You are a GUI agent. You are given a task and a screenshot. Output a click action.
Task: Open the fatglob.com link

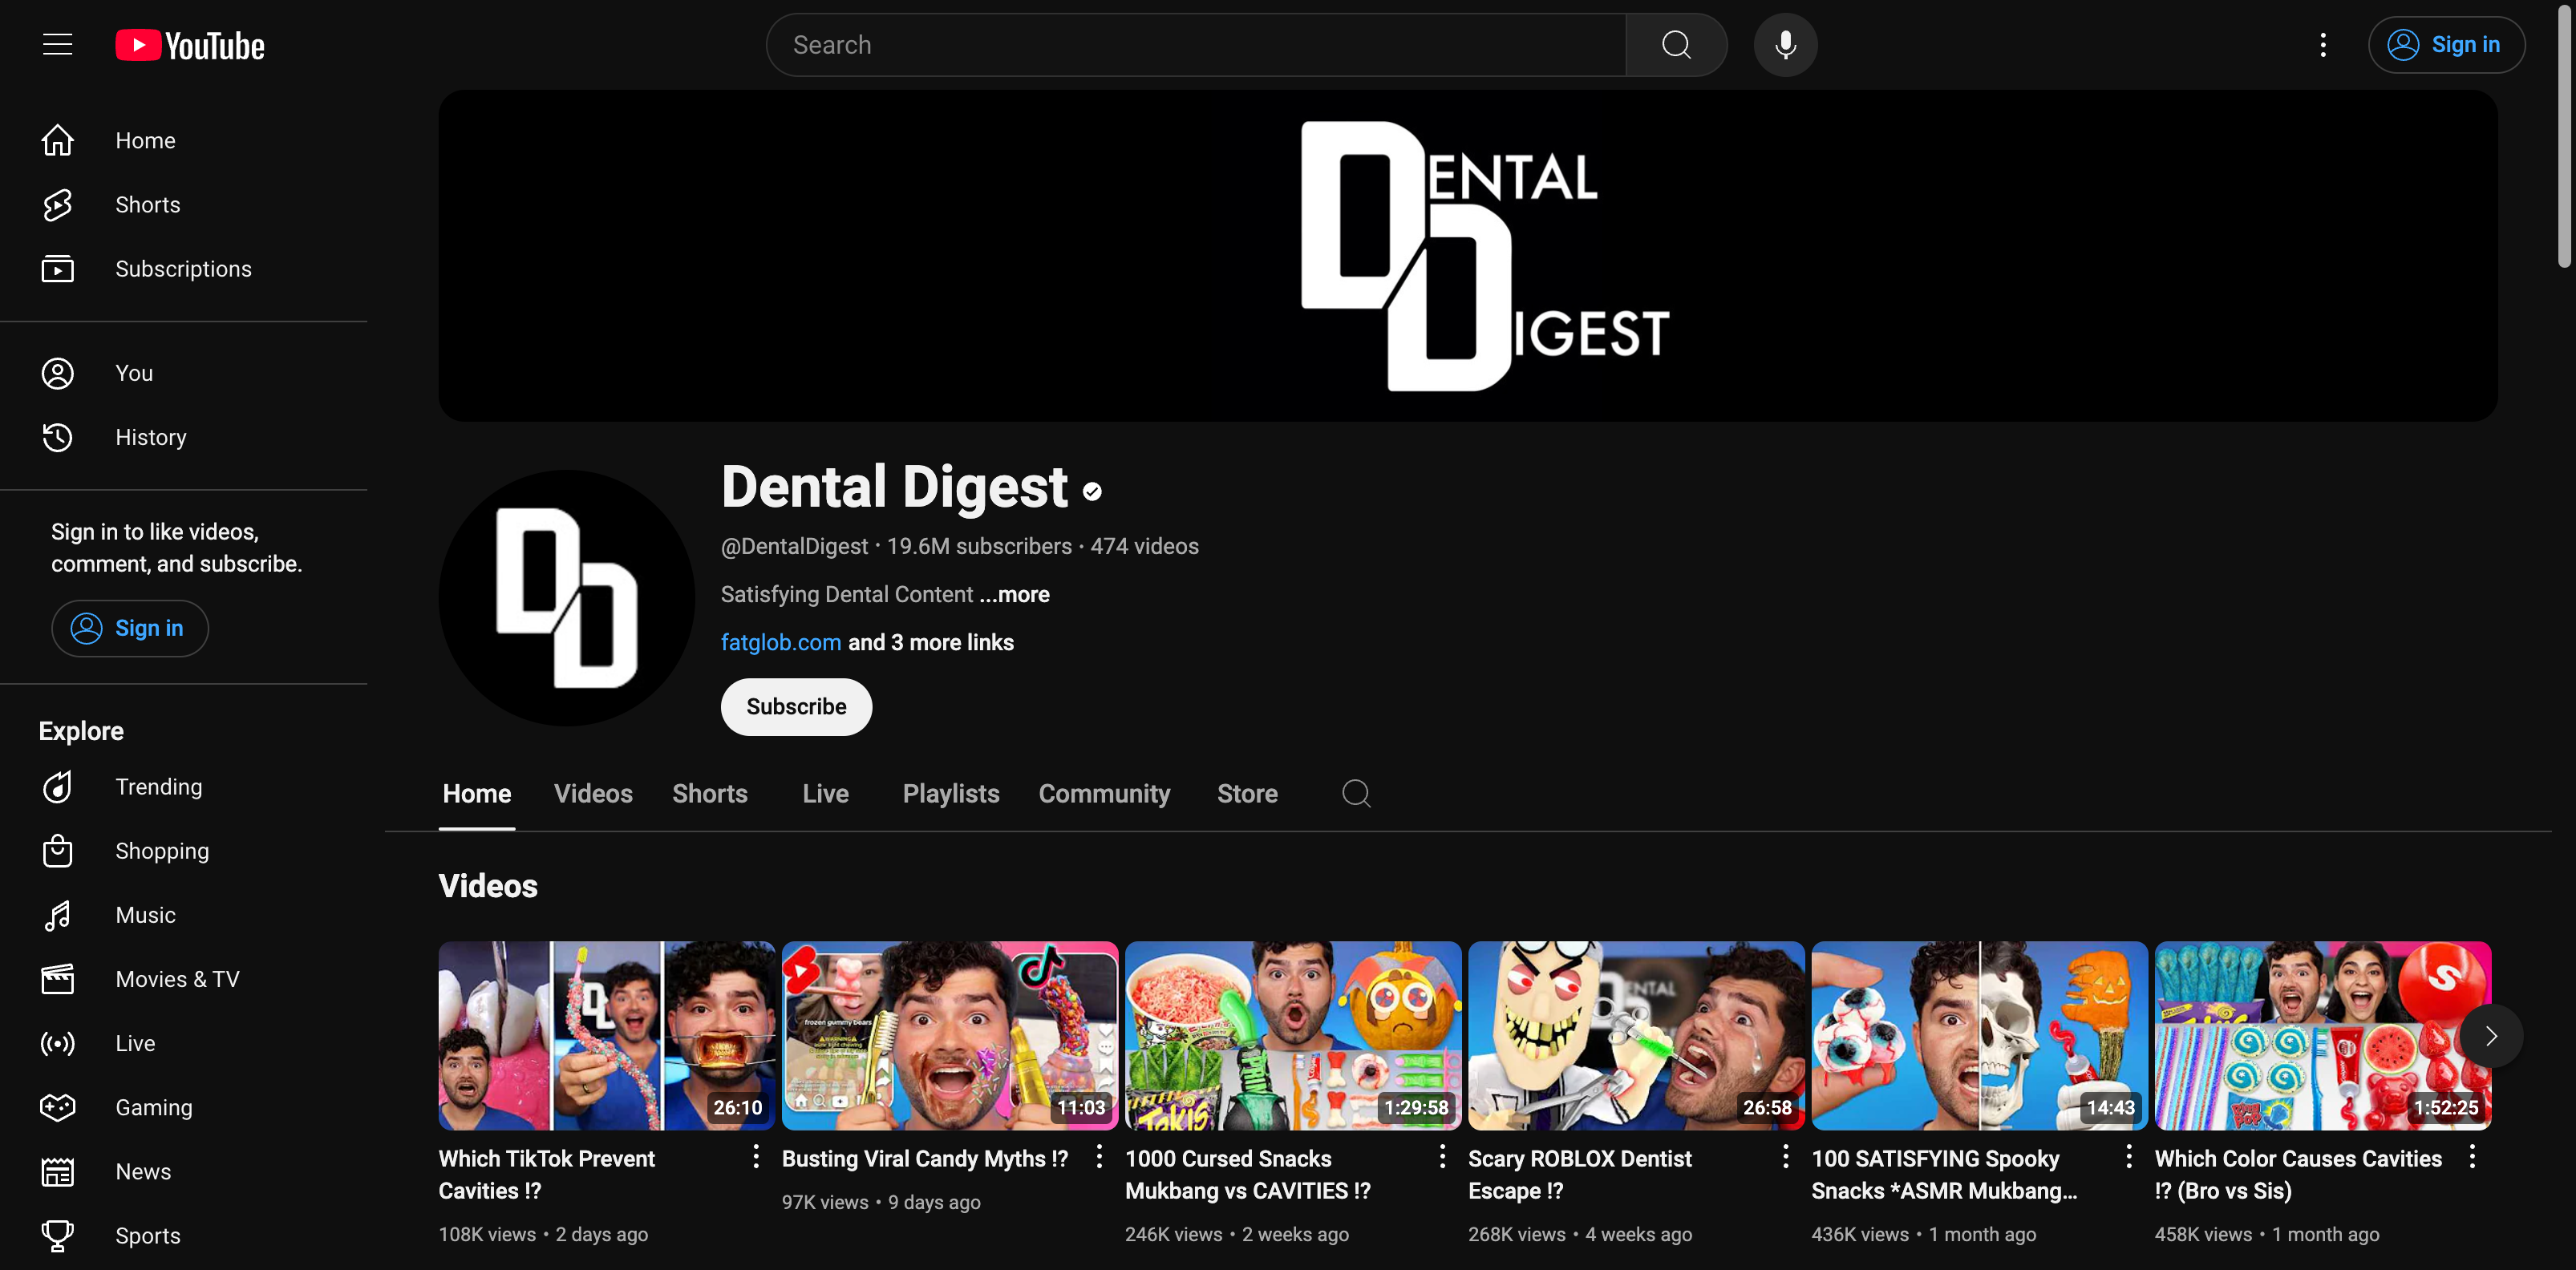[780, 642]
